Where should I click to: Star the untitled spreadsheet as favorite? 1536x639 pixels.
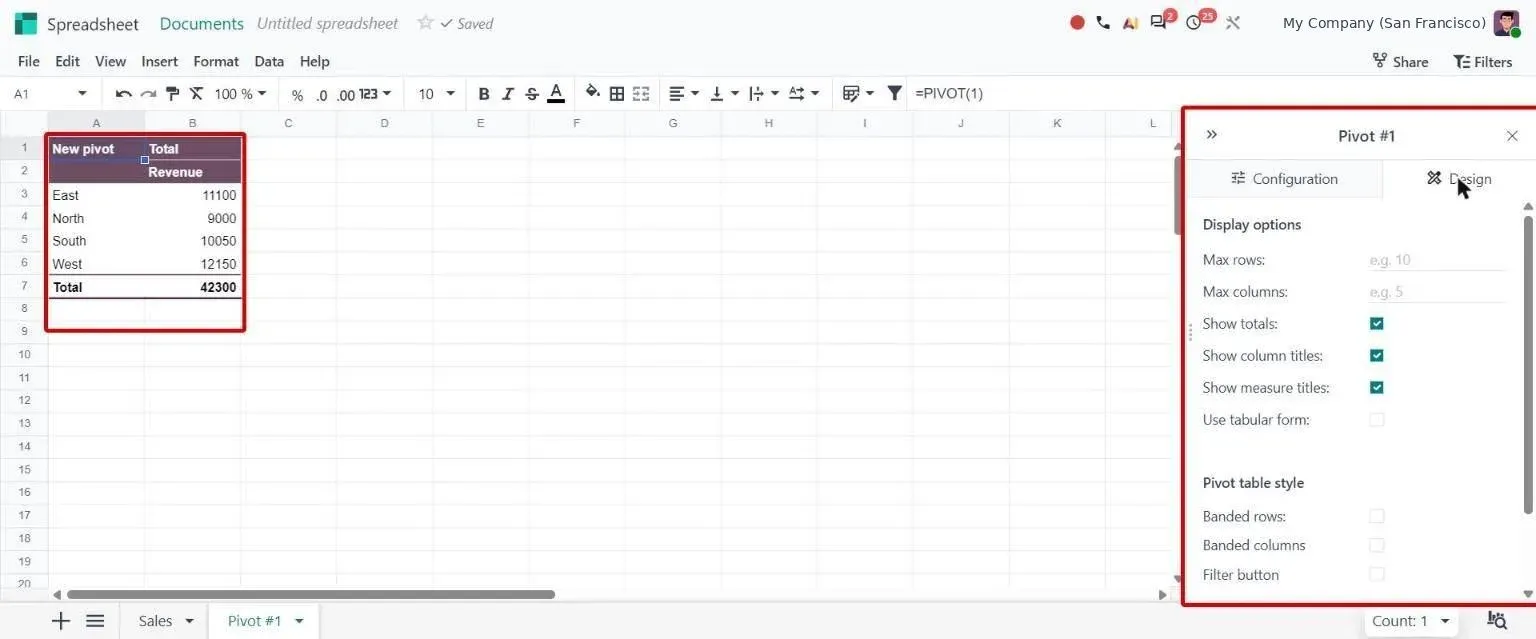pos(425,22)
